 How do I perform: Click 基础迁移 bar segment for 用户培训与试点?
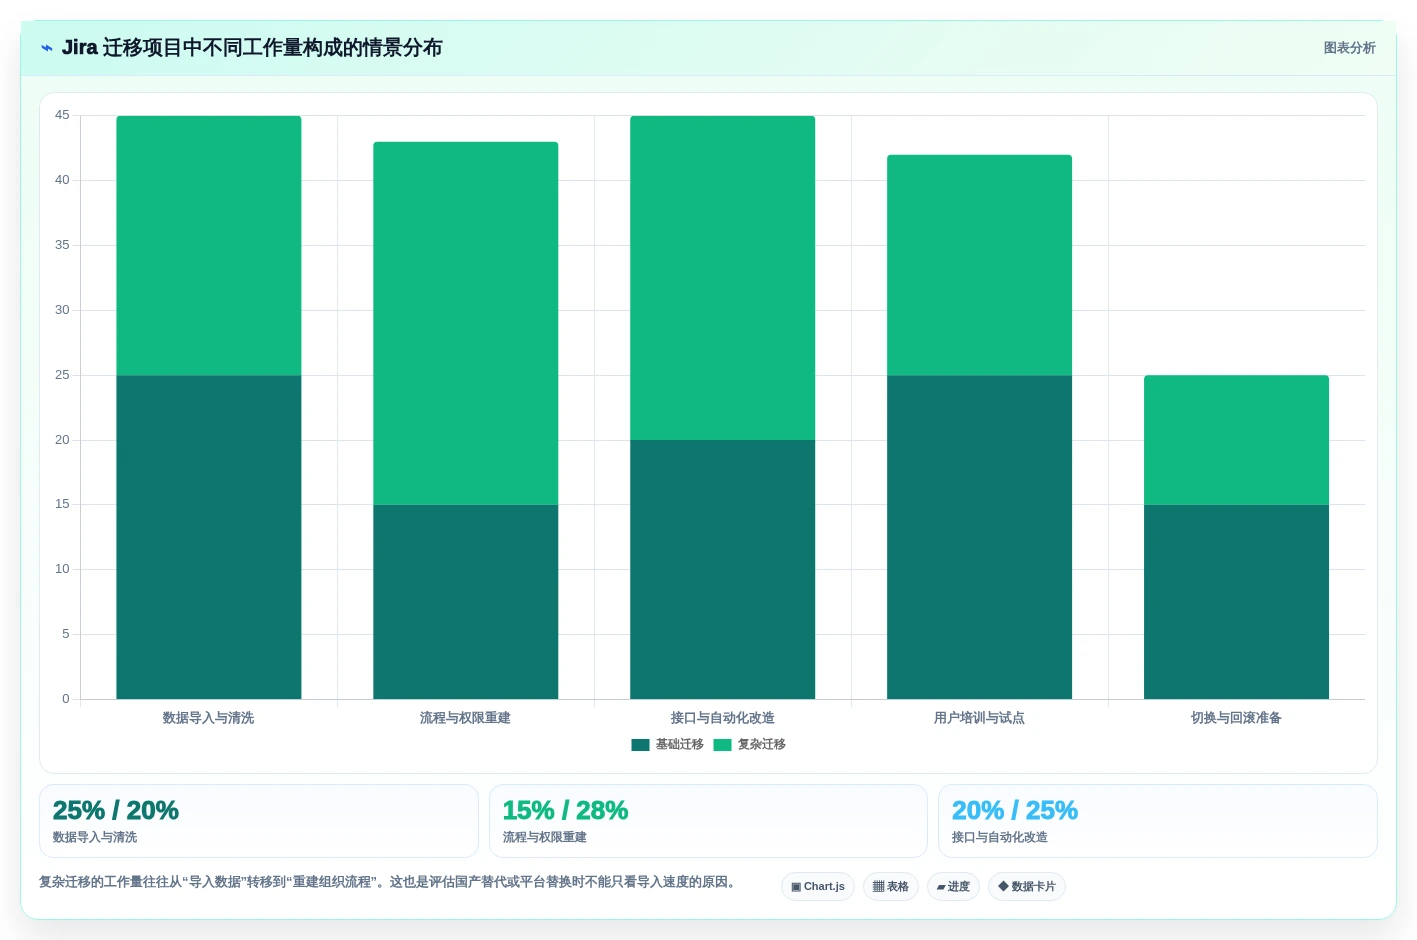pyautogui.click(x=980, y=537)
